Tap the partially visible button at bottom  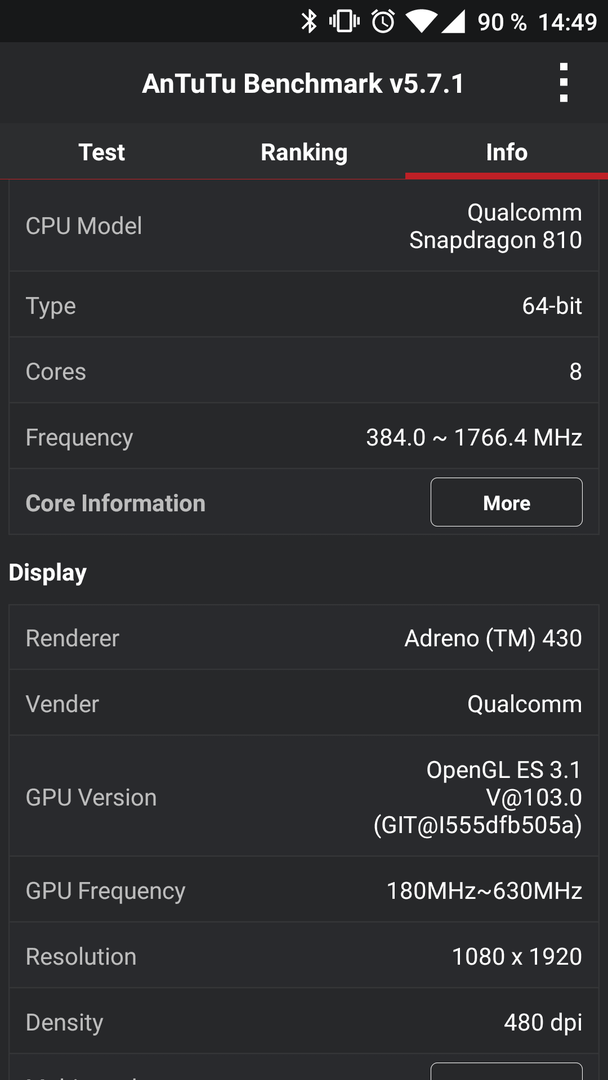[506, 1070]
